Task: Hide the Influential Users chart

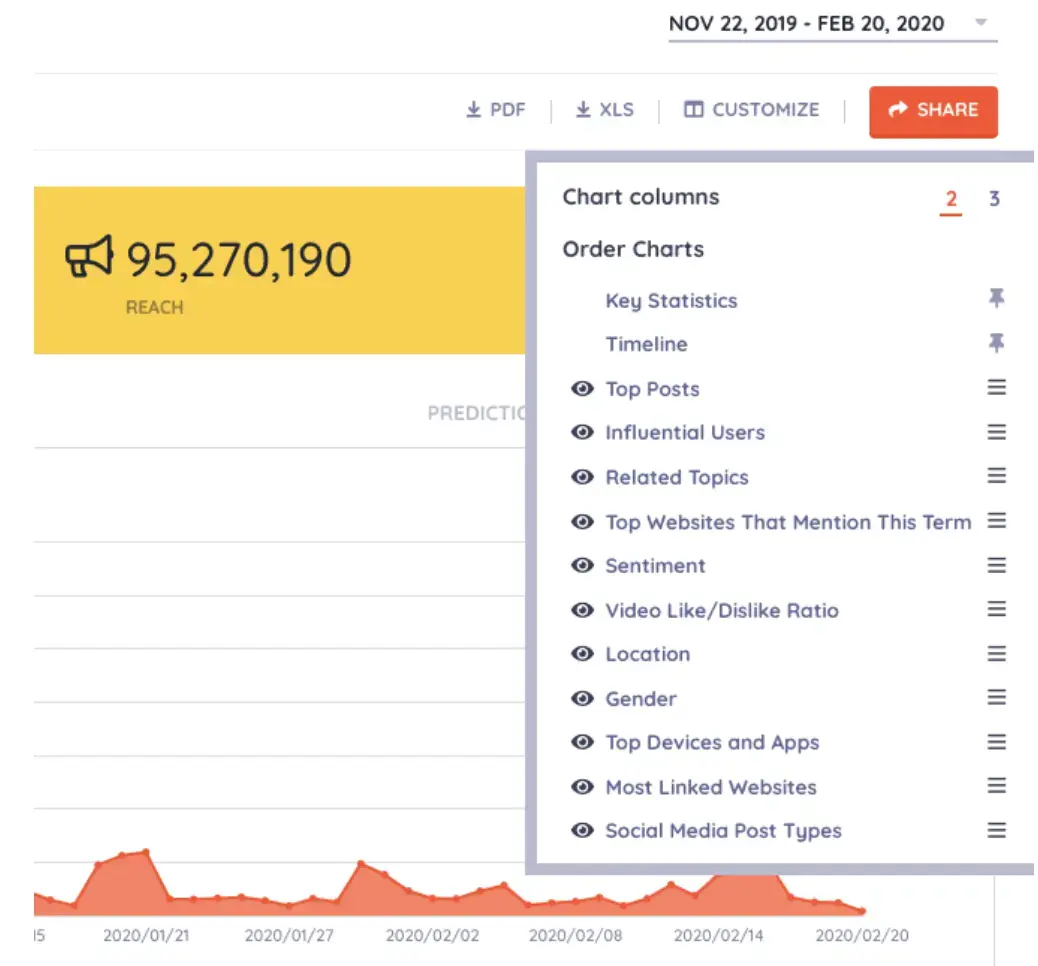Action: pyautogui.click(x=582, y=433)
